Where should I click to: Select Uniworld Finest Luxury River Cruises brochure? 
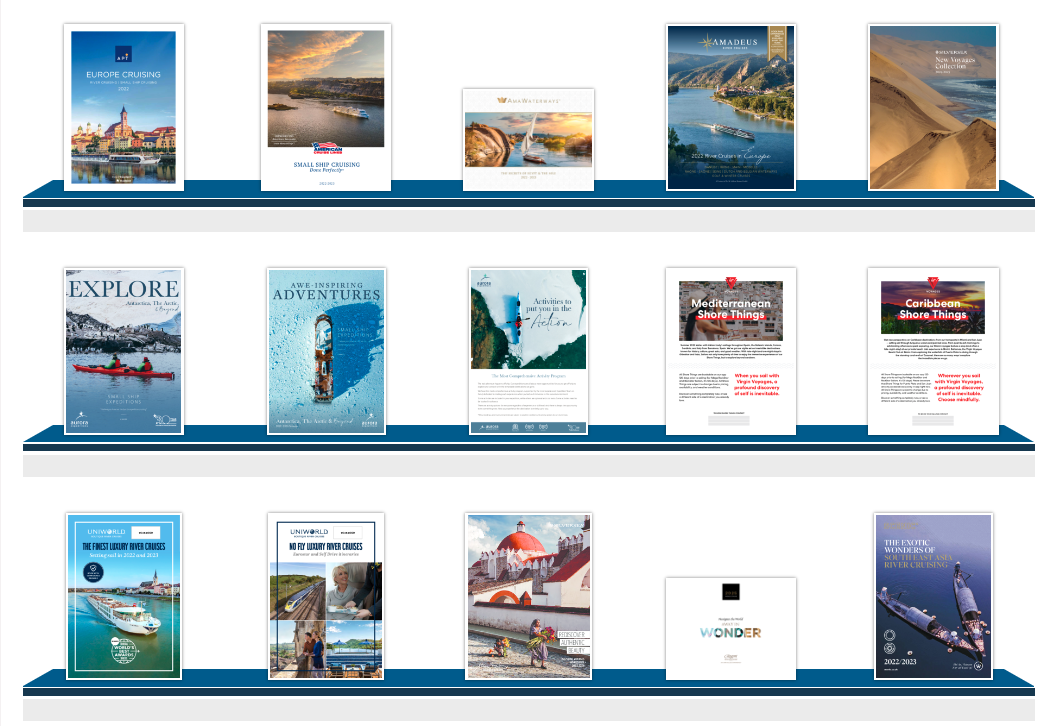pyautogui.click(x=124, y=596)
